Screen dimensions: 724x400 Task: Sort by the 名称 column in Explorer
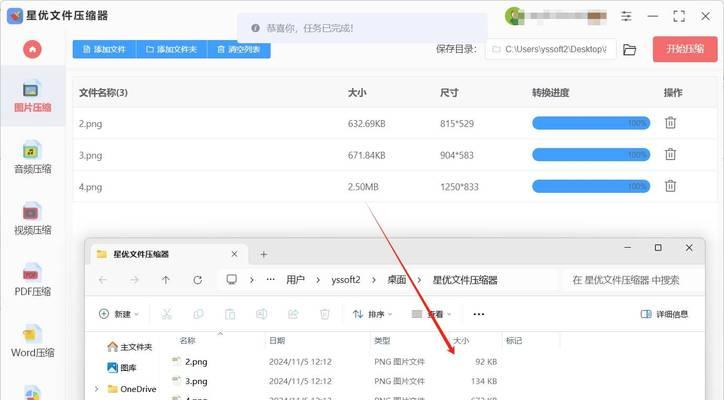pyautogui.click(x=187, y=340)
